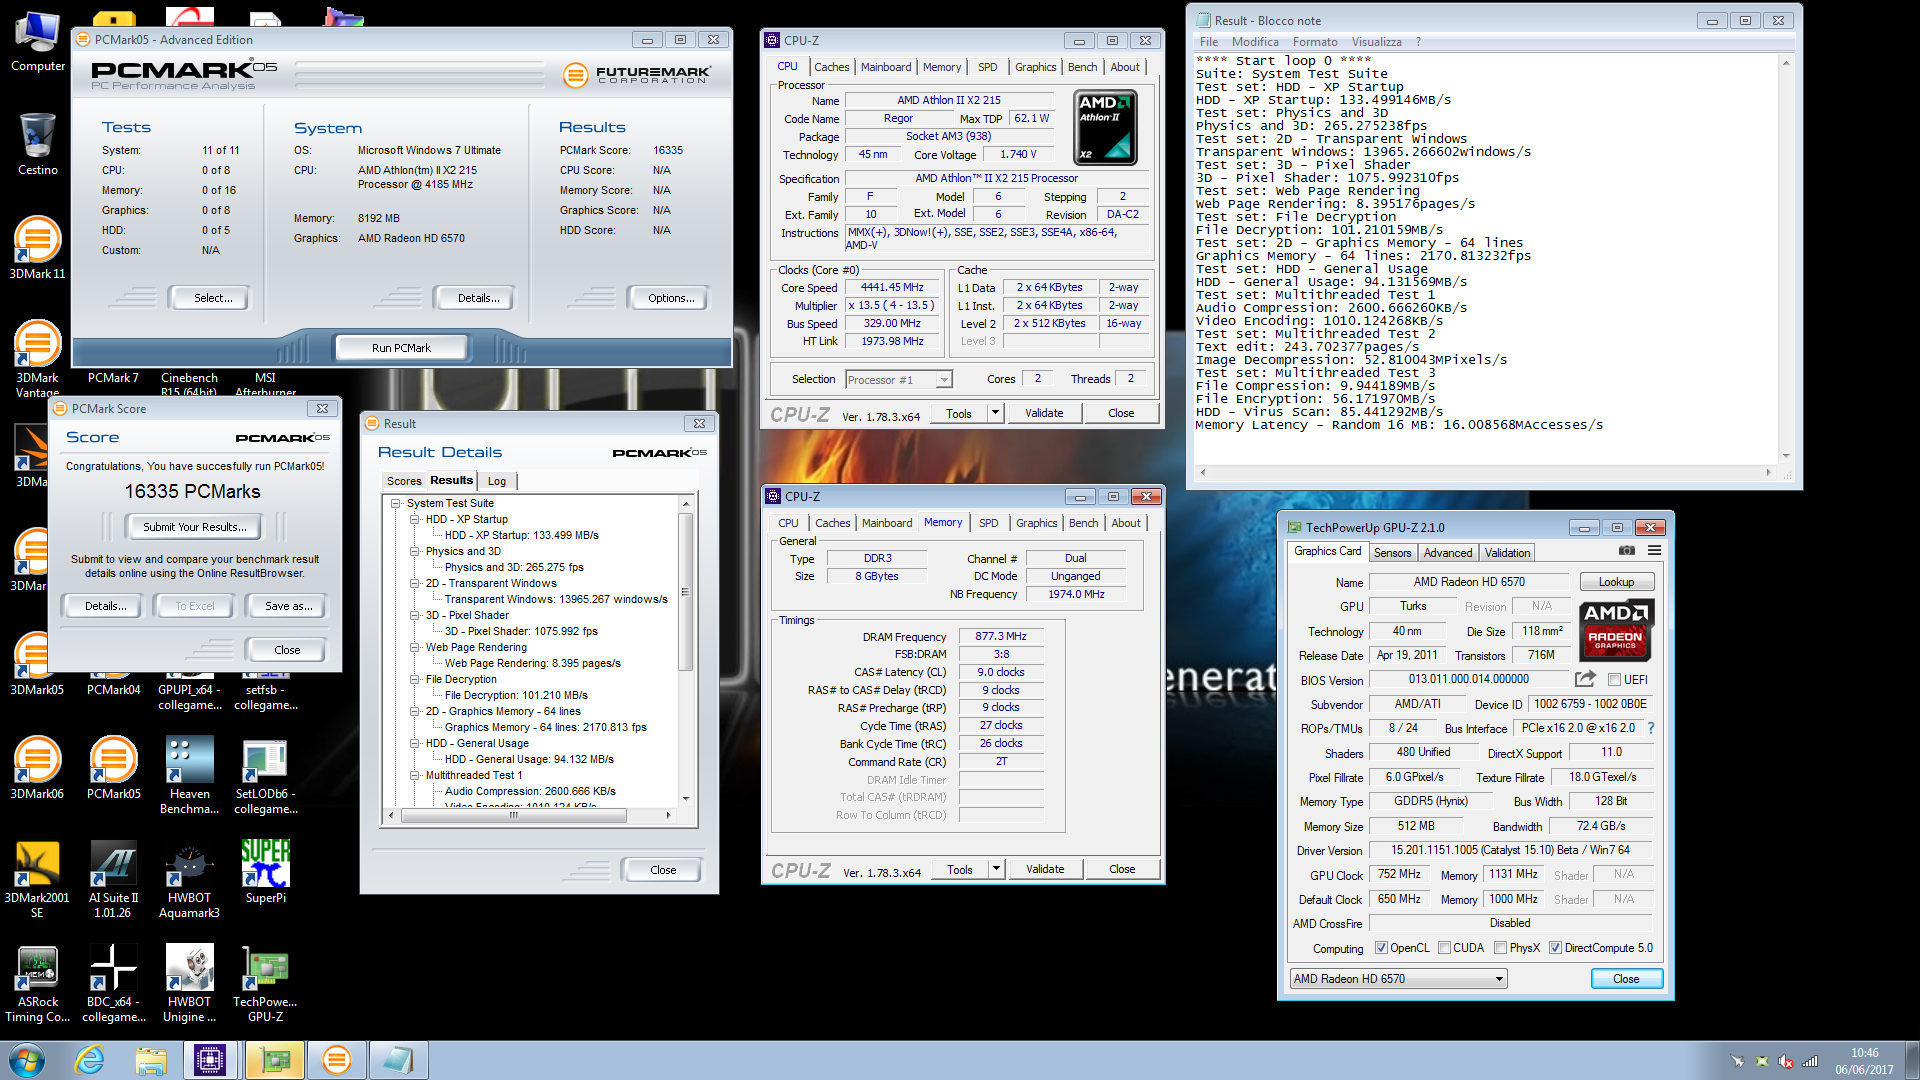Image resolution: width=1920 pixels, height=1080 pixels.
Task: Open Internet Explorer from the taskbar
Action: tap(90, 1060)
